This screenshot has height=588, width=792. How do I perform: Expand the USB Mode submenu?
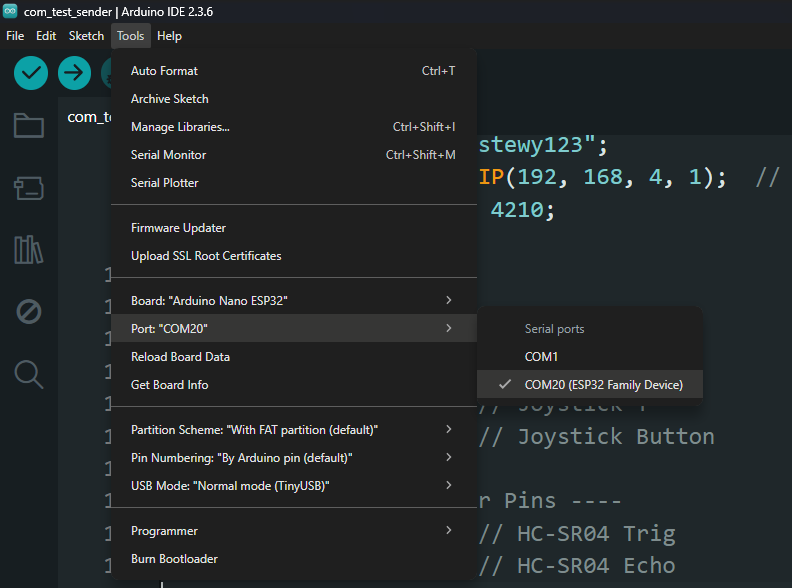click(294, 485)
